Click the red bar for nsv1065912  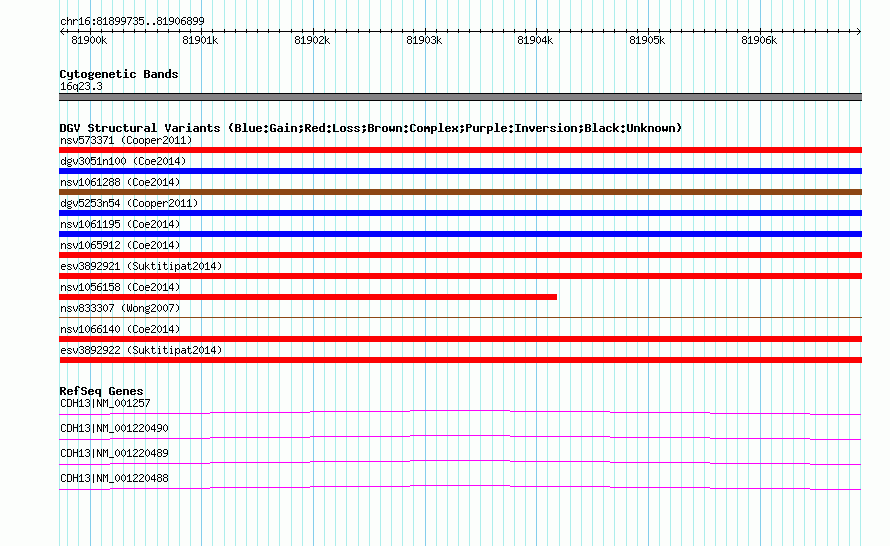coord(460,255)
